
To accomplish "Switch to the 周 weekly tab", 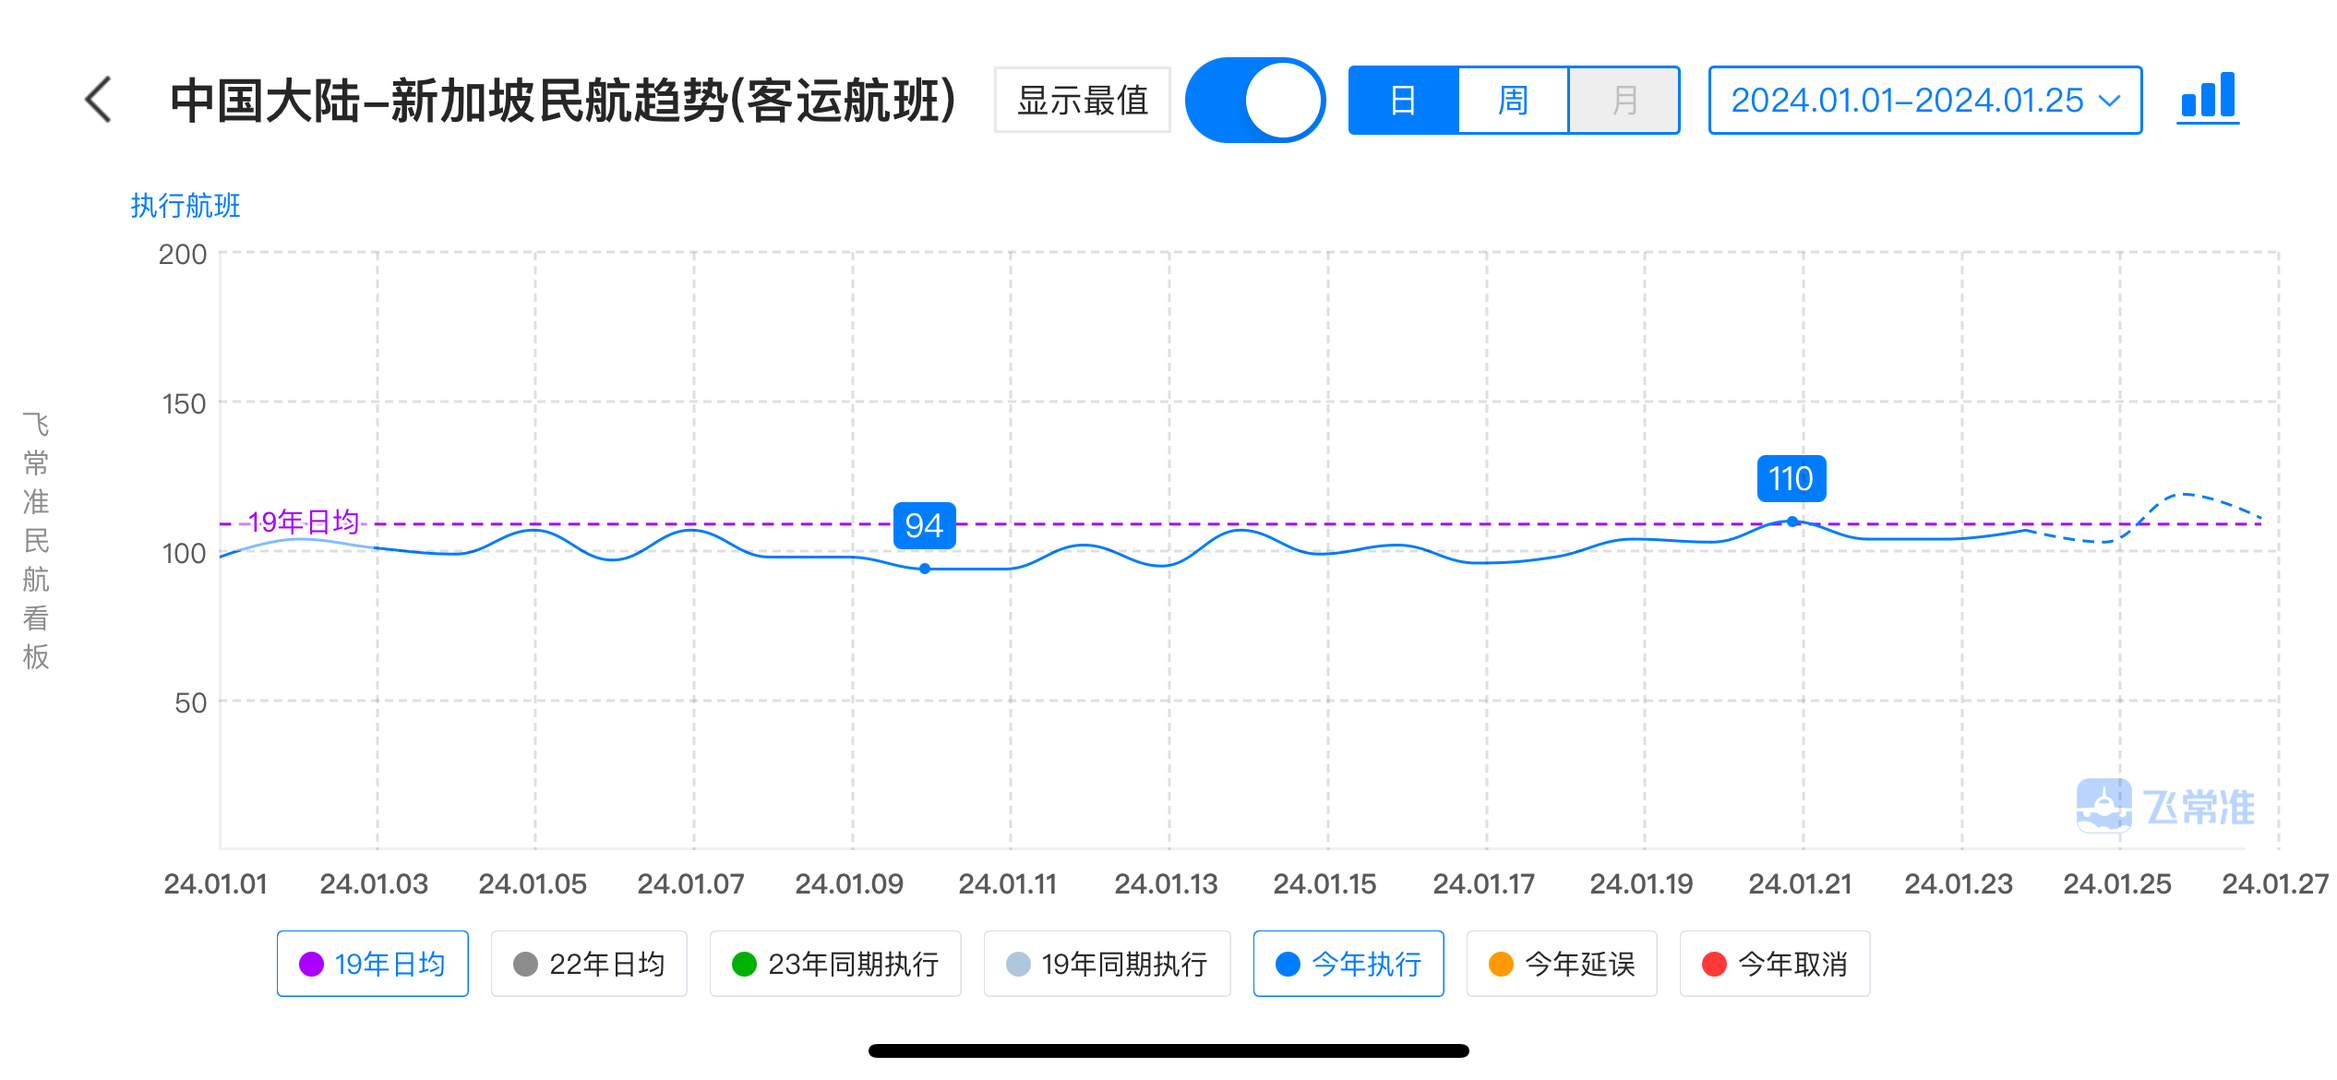I will [x=1513, y=100].
